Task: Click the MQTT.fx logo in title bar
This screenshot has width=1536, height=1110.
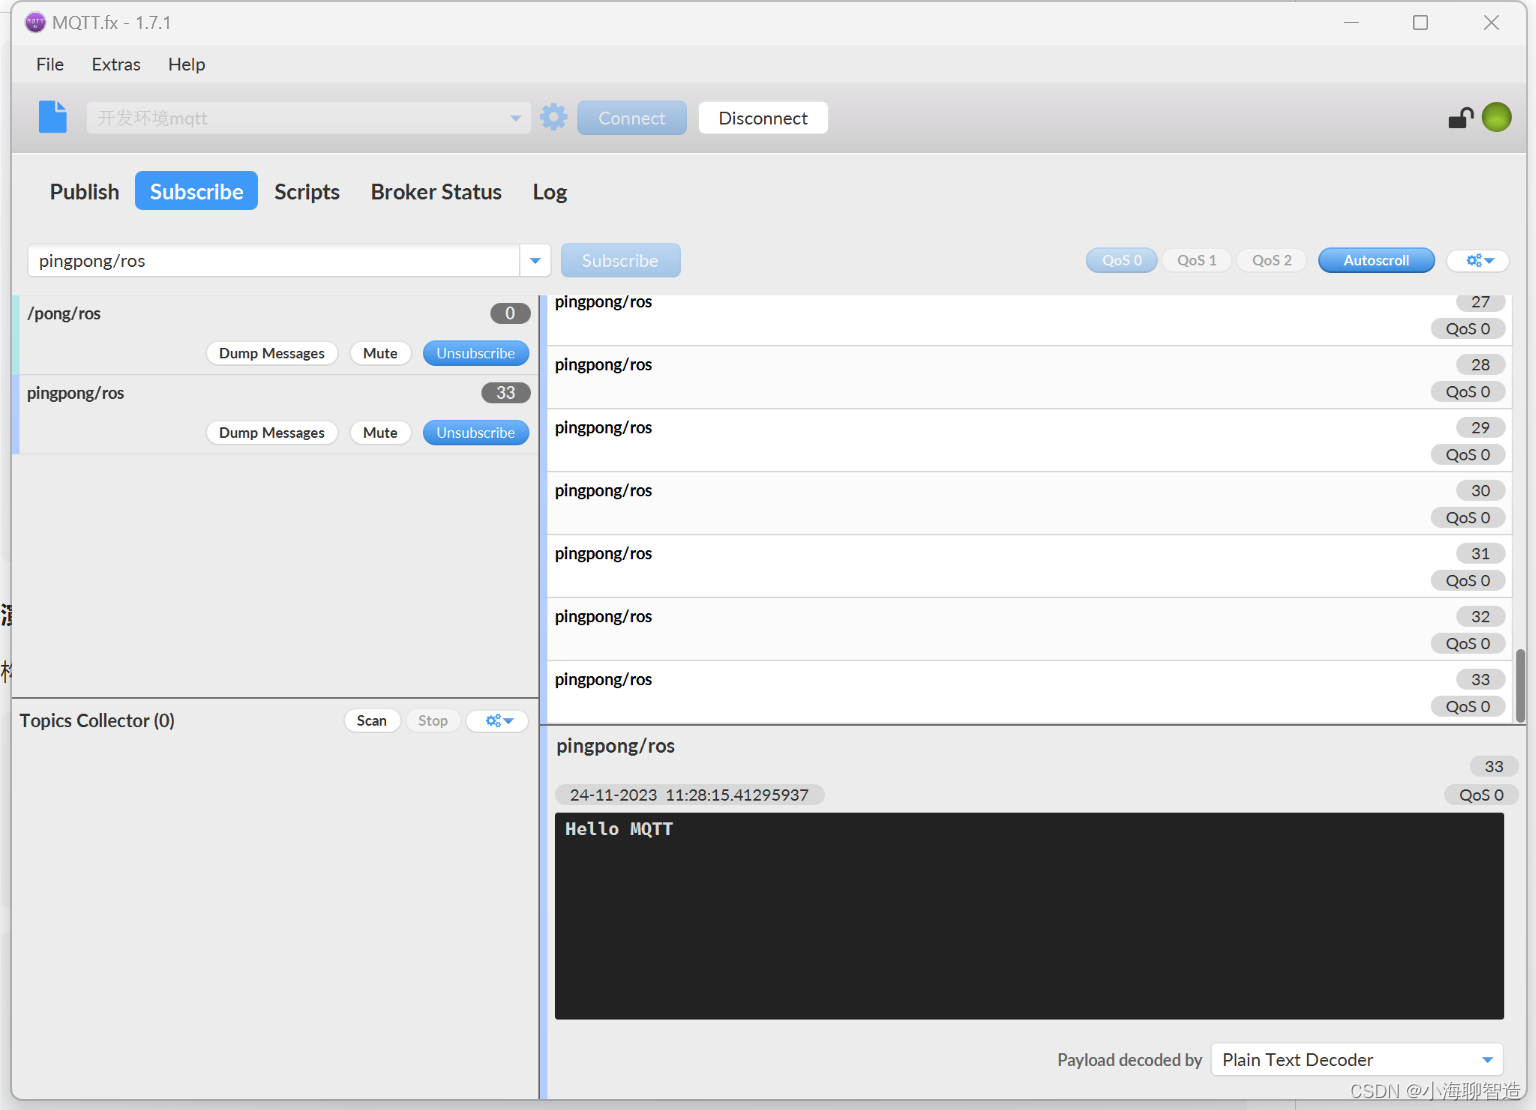Action: [34, 21]
